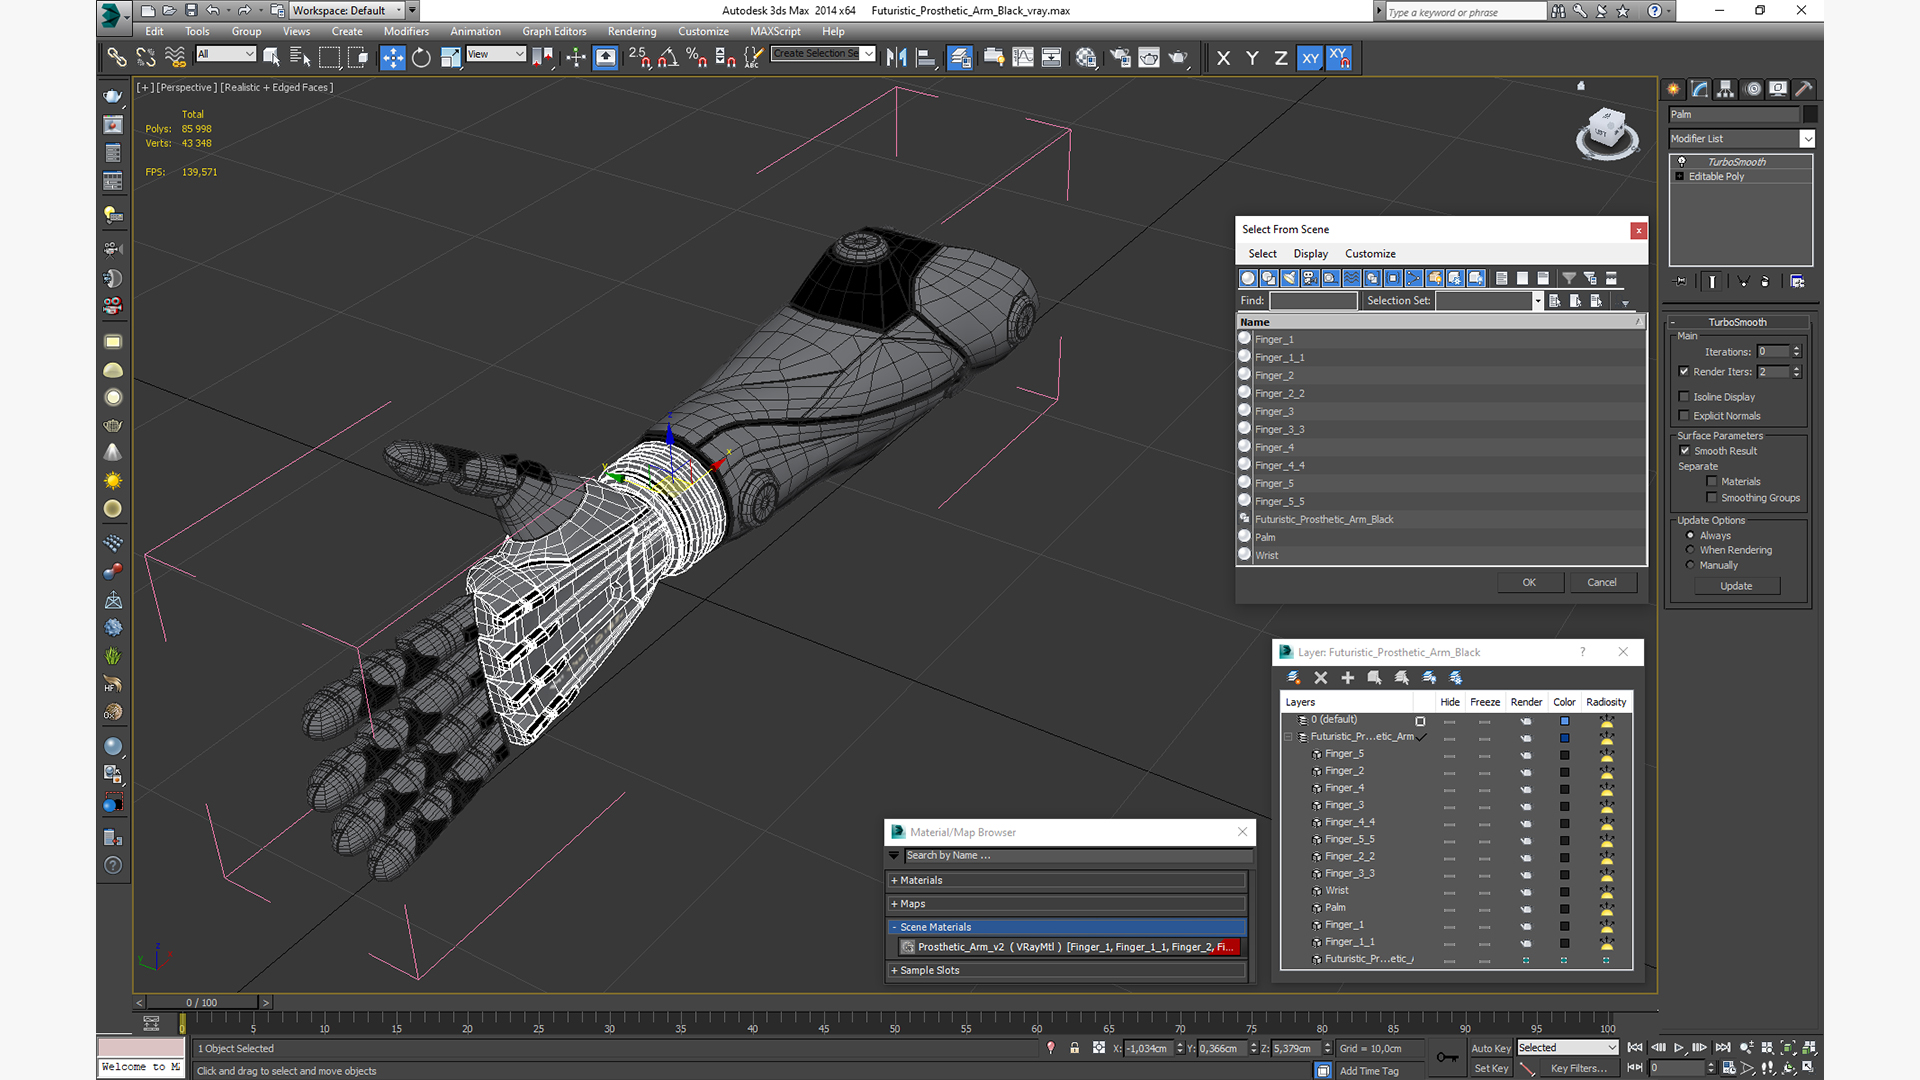Select the Manually update option
The width and height of the screenshot is (1920, 1080).
(1691, 565)
